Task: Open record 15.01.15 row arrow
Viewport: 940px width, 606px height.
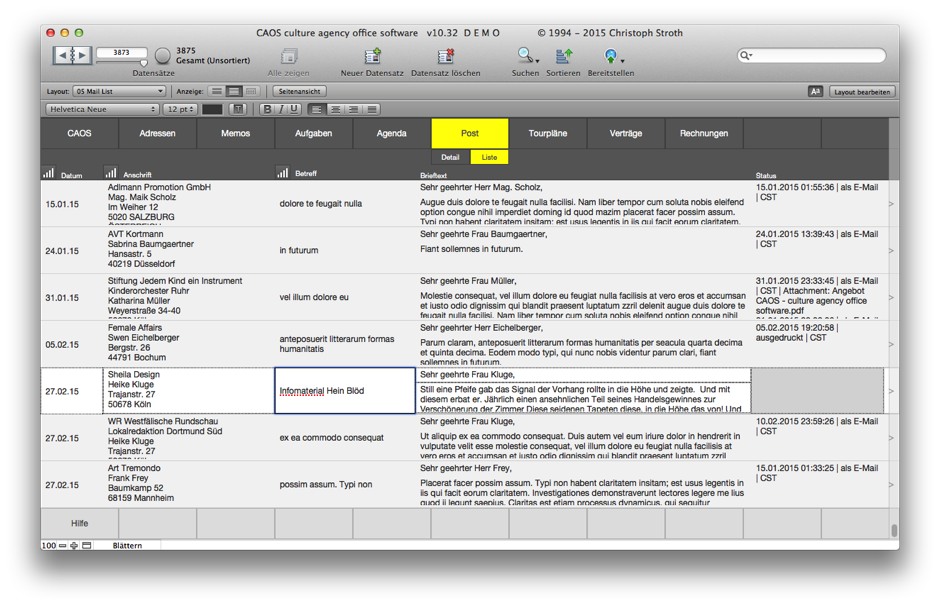Action: coord(891,204)
